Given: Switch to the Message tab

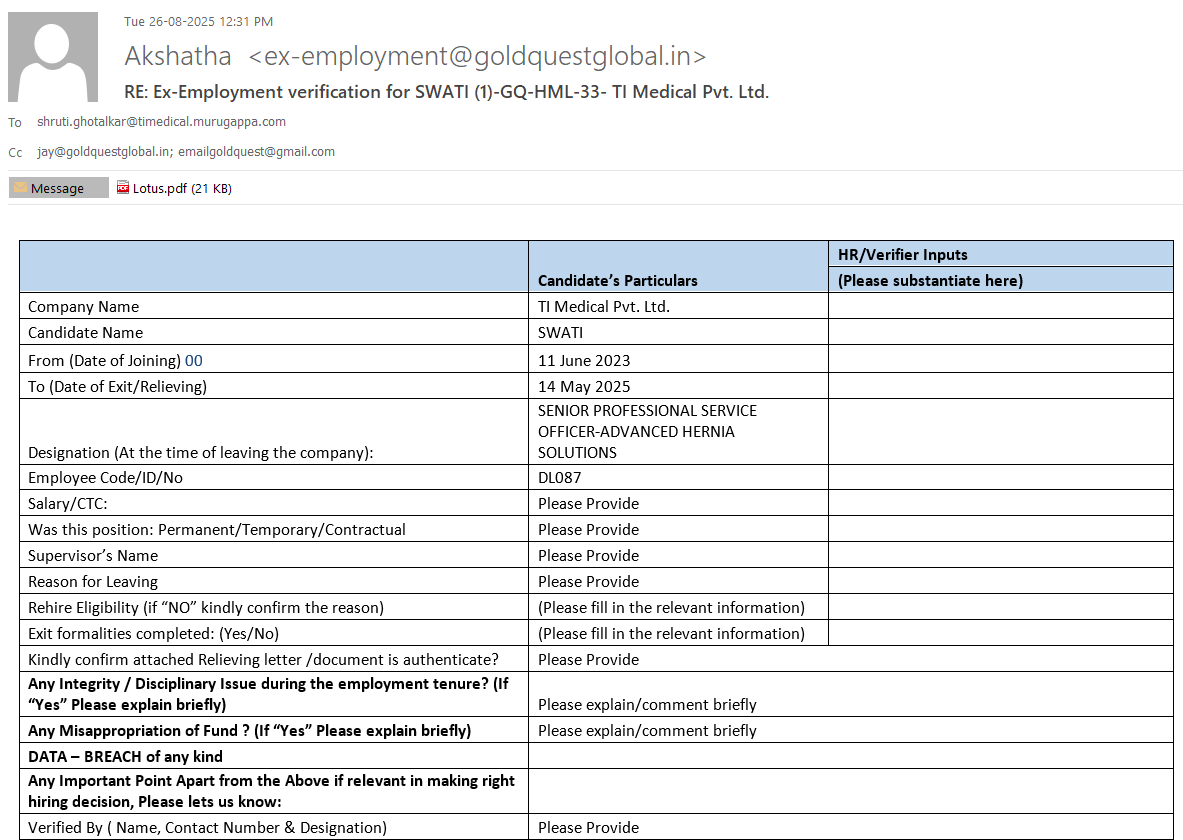Looking at the screenshot, I should pyautogui.click(x=59, y=188).
